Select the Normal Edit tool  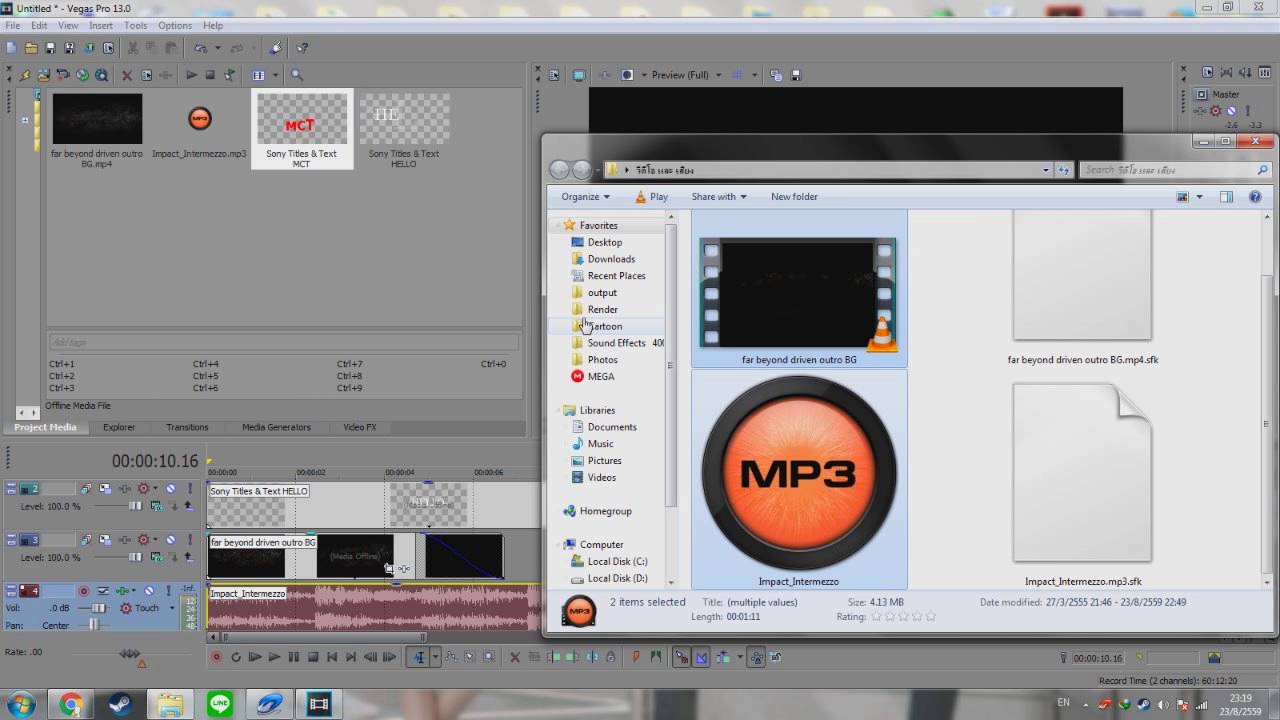pyautogui.click(x=420, y=657)
